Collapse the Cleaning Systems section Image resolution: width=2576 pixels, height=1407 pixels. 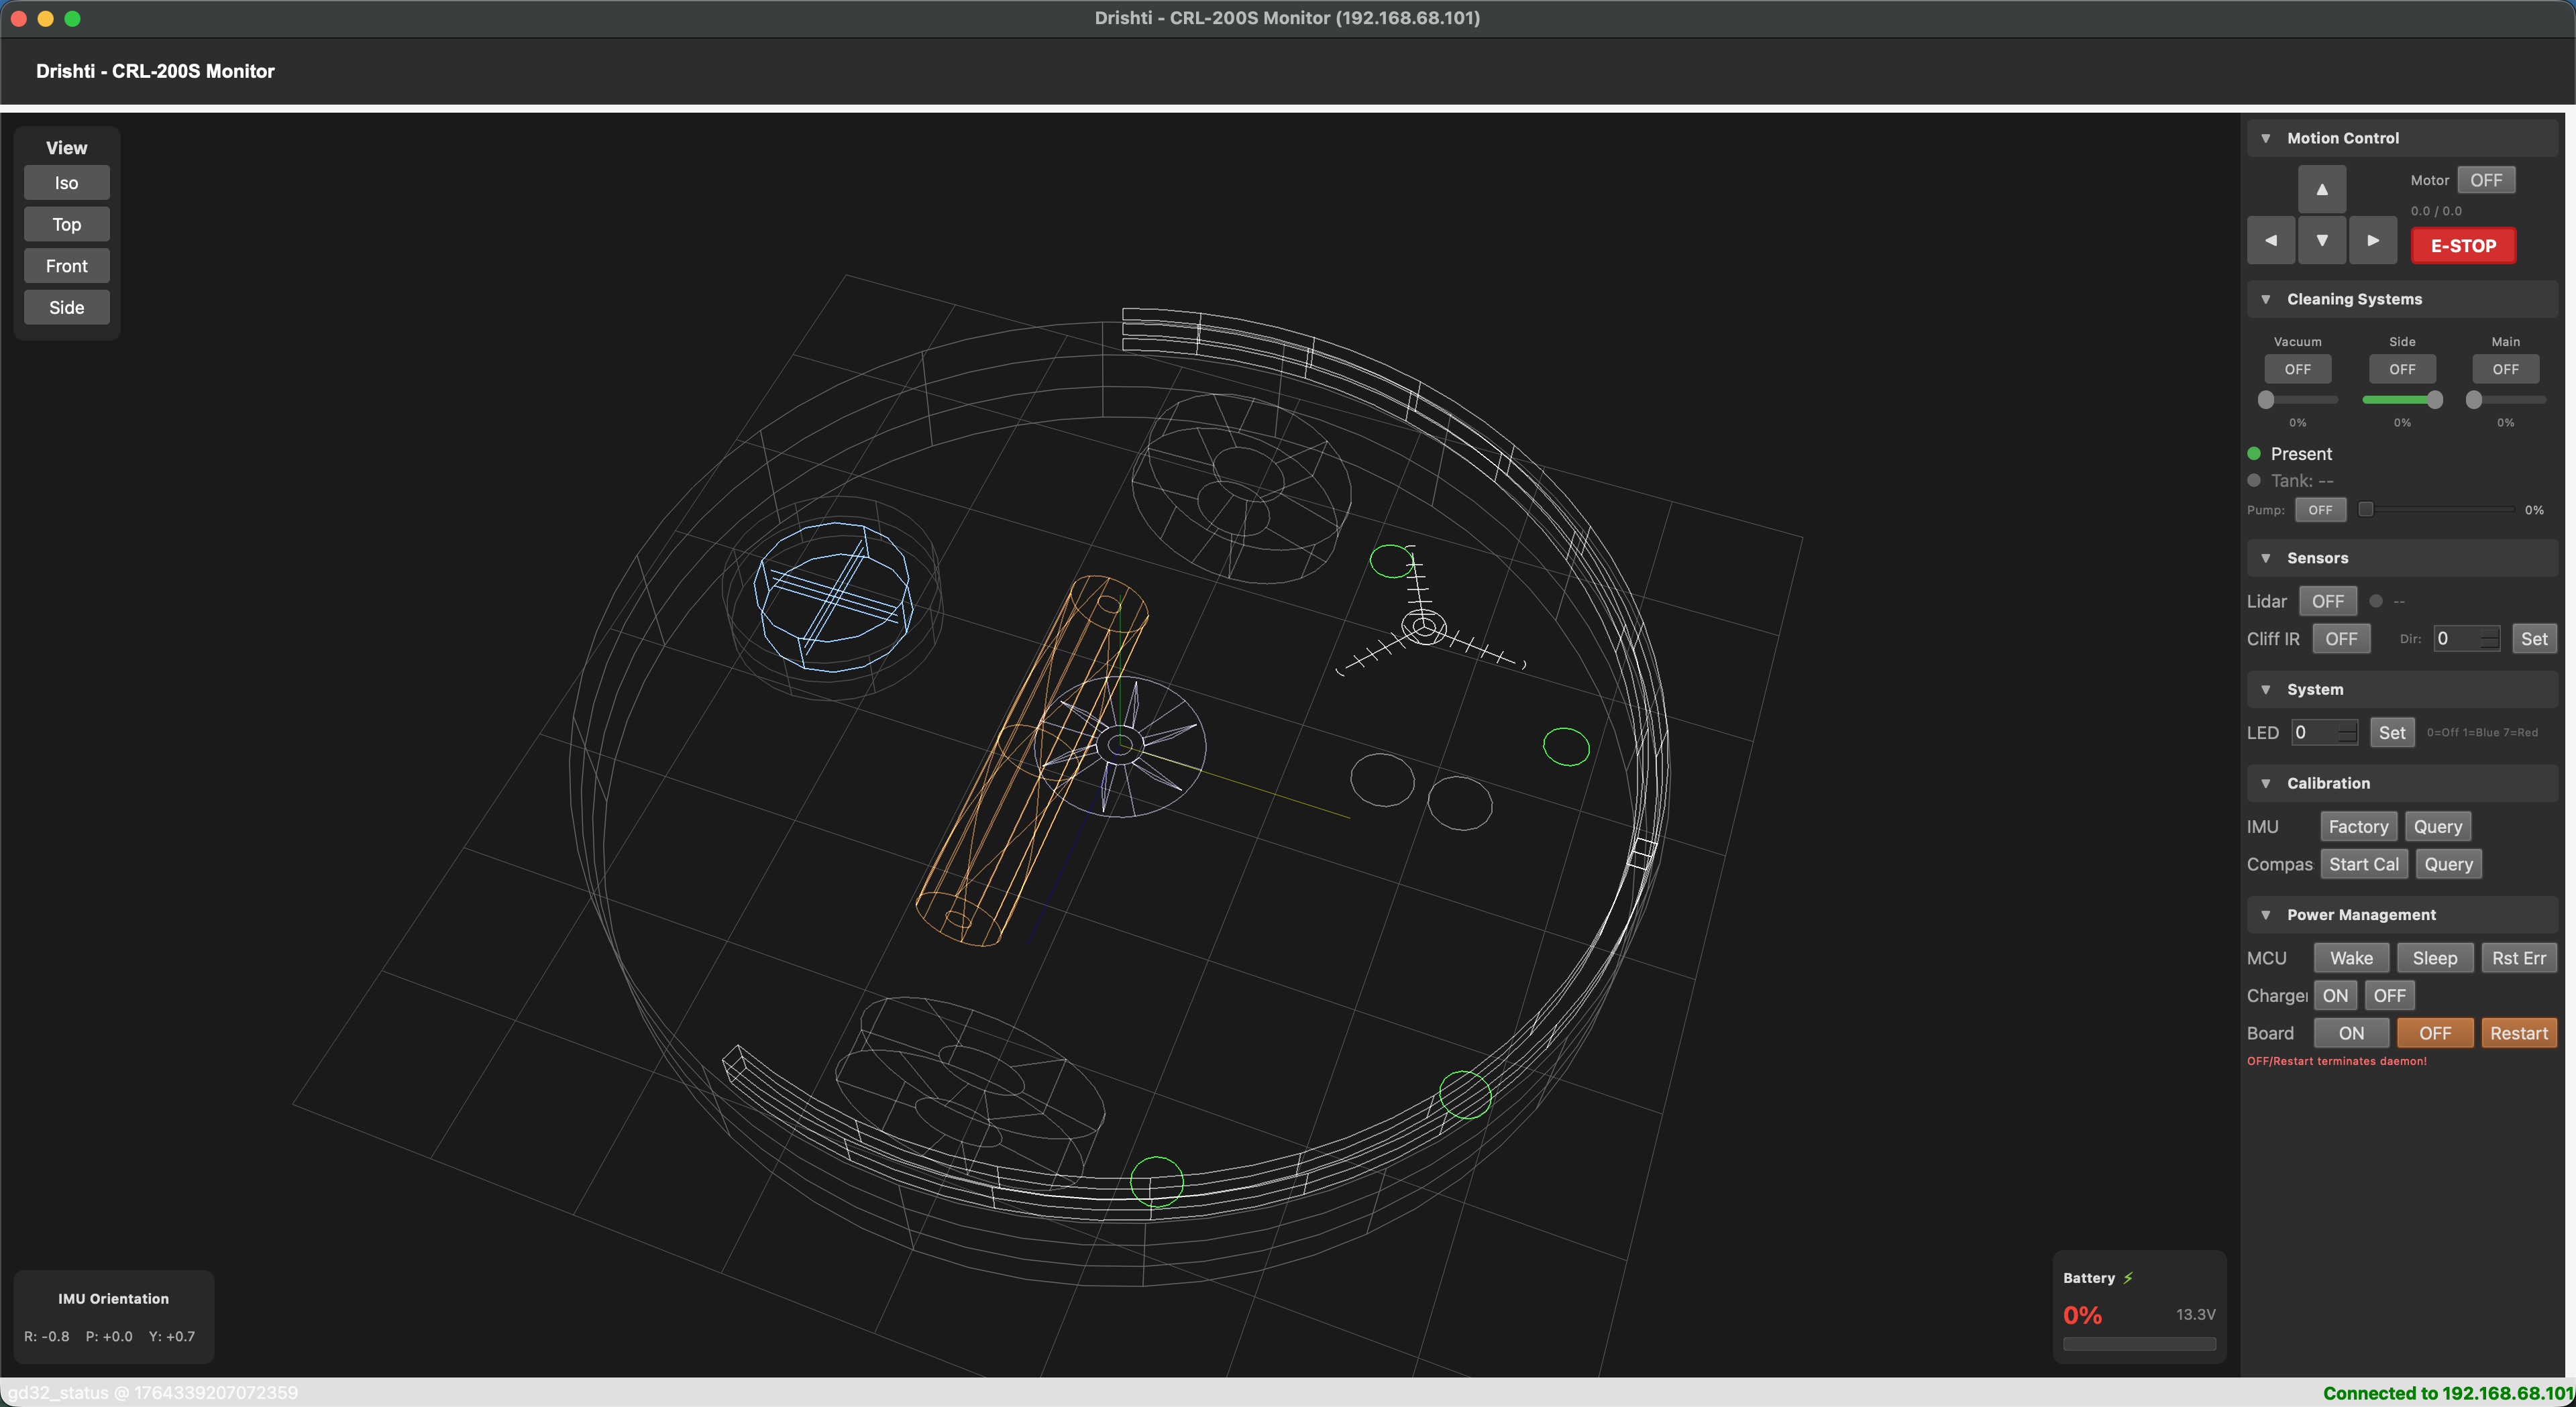point(2266,300)
